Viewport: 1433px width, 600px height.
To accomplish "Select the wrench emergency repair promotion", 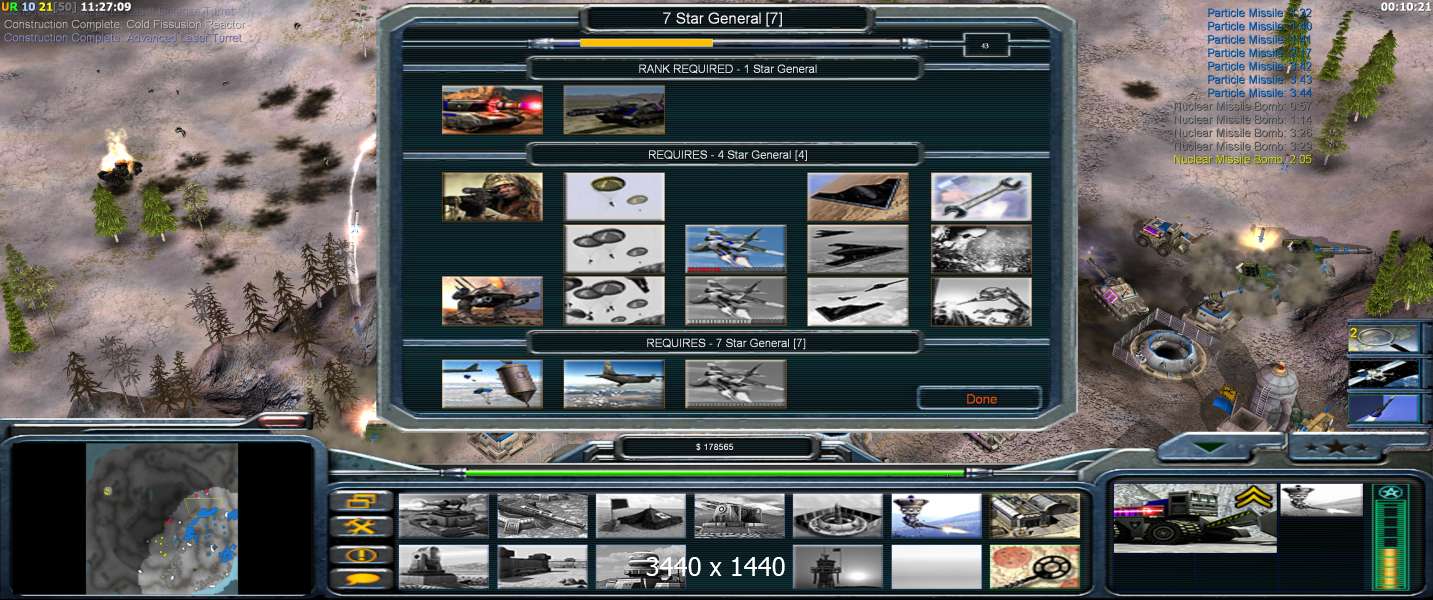I will [980, 197].
